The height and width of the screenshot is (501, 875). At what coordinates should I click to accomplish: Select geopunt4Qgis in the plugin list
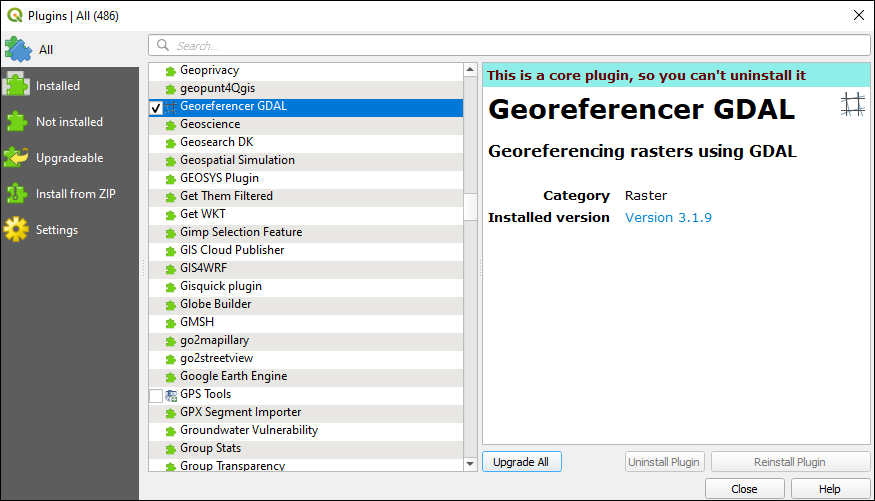(x=306, y=88)
